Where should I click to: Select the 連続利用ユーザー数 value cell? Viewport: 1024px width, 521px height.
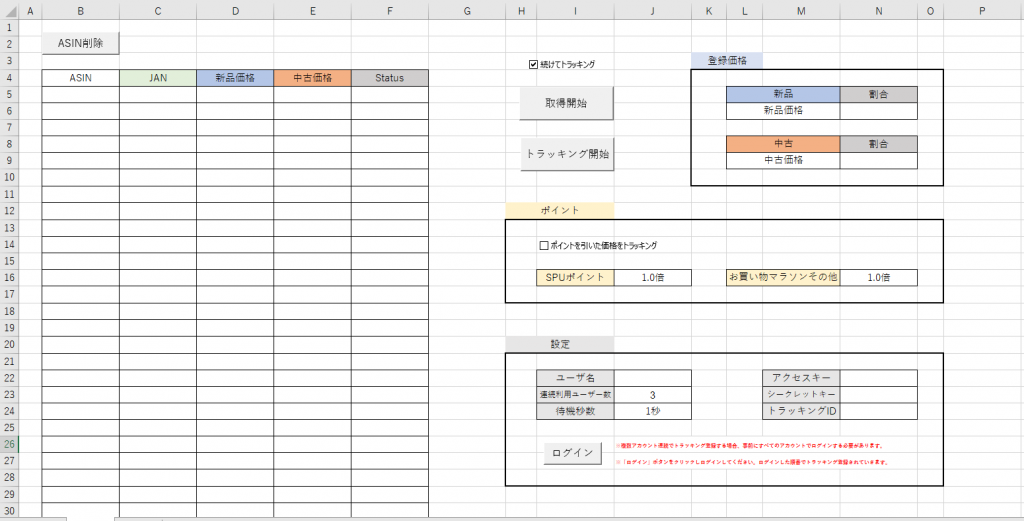pos(652,395)
